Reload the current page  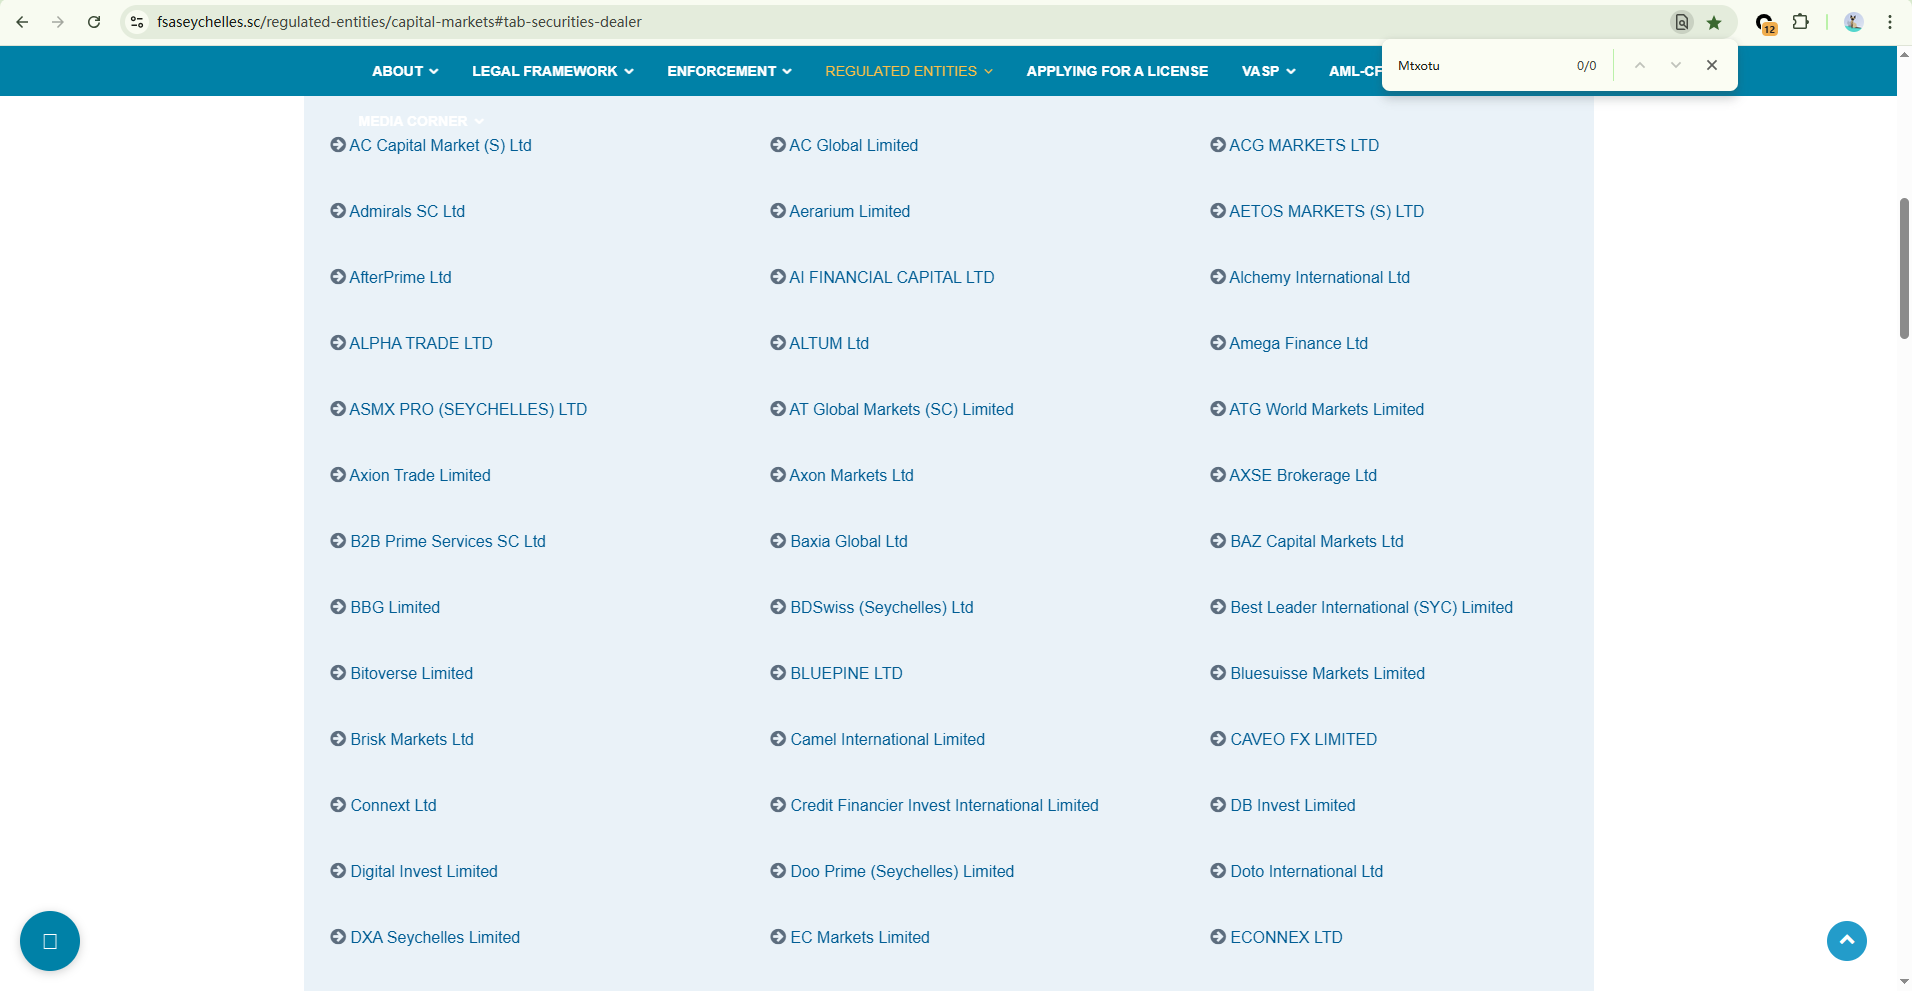(94, 22)
